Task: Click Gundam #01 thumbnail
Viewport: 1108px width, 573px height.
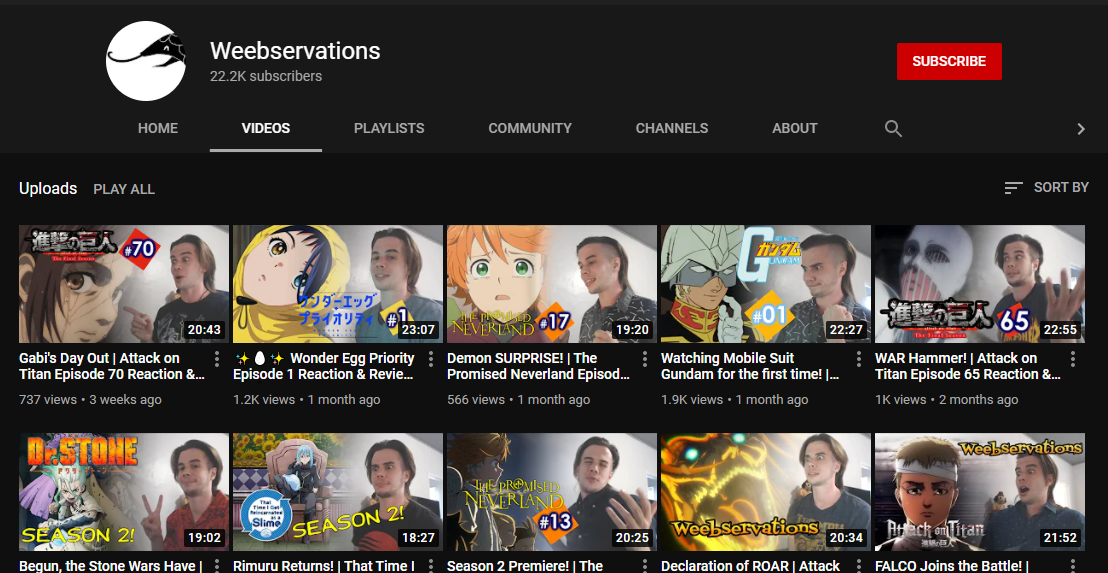Action: pos(766,284)
